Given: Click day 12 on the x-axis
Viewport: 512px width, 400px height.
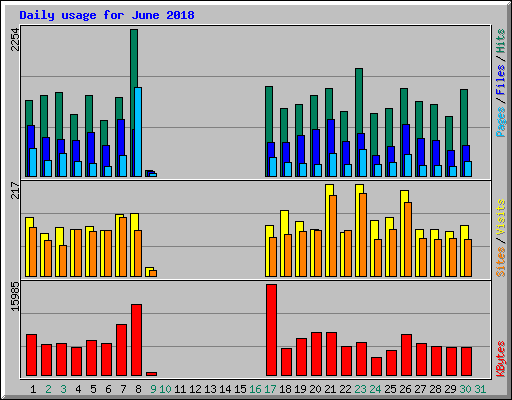Looking at the screenshot, I should (195, 389).
